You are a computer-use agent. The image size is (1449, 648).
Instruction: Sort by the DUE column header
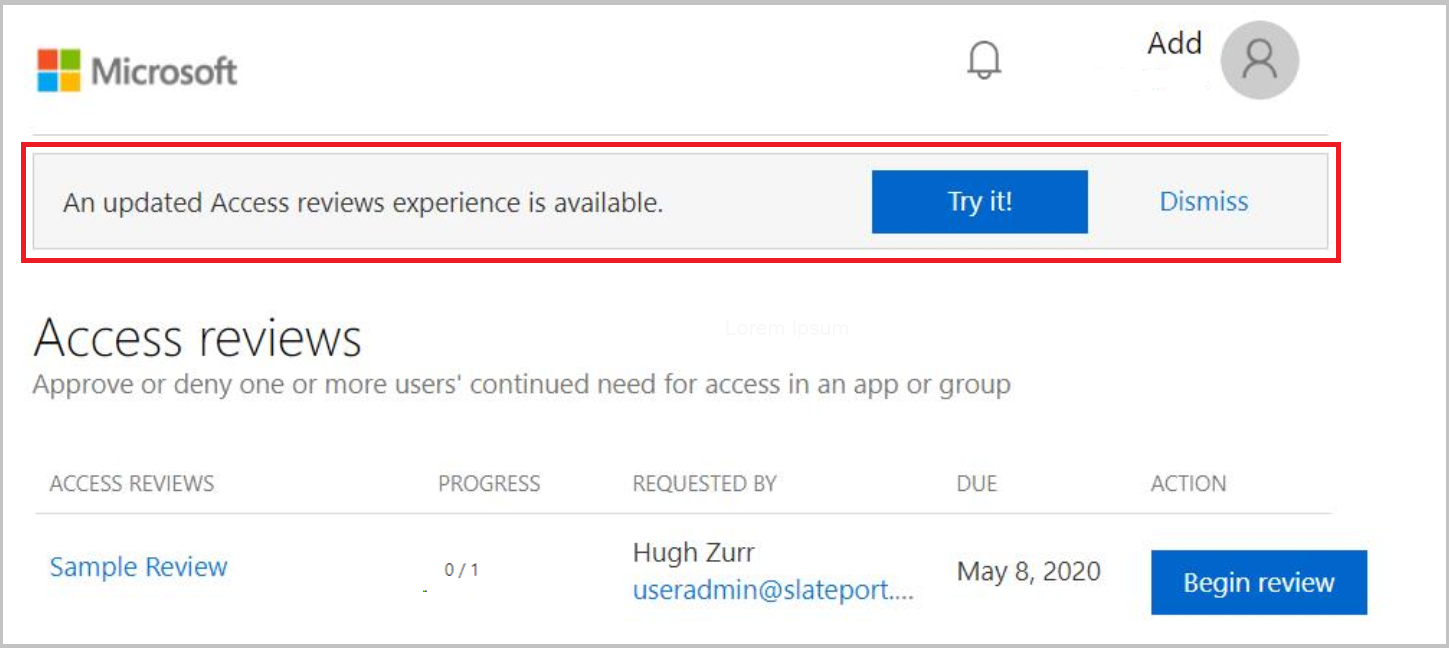976,484
